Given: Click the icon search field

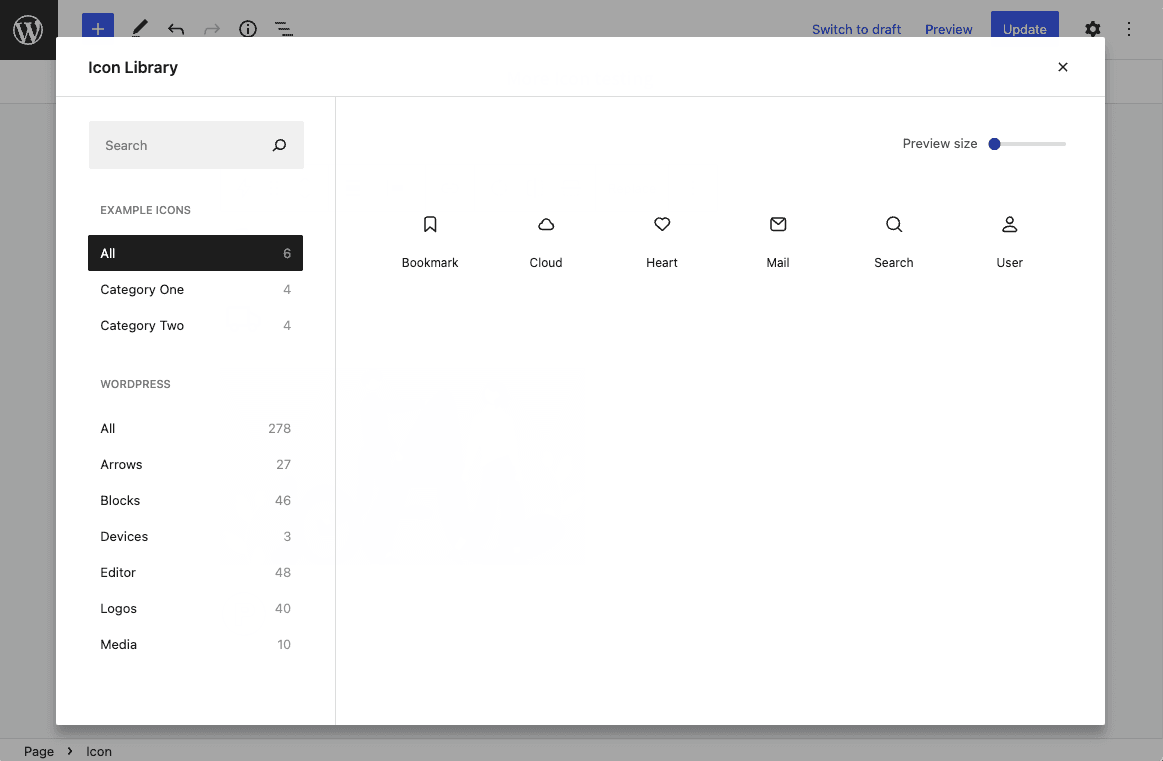Looking at the screenshot, I should tap(180, 145).
